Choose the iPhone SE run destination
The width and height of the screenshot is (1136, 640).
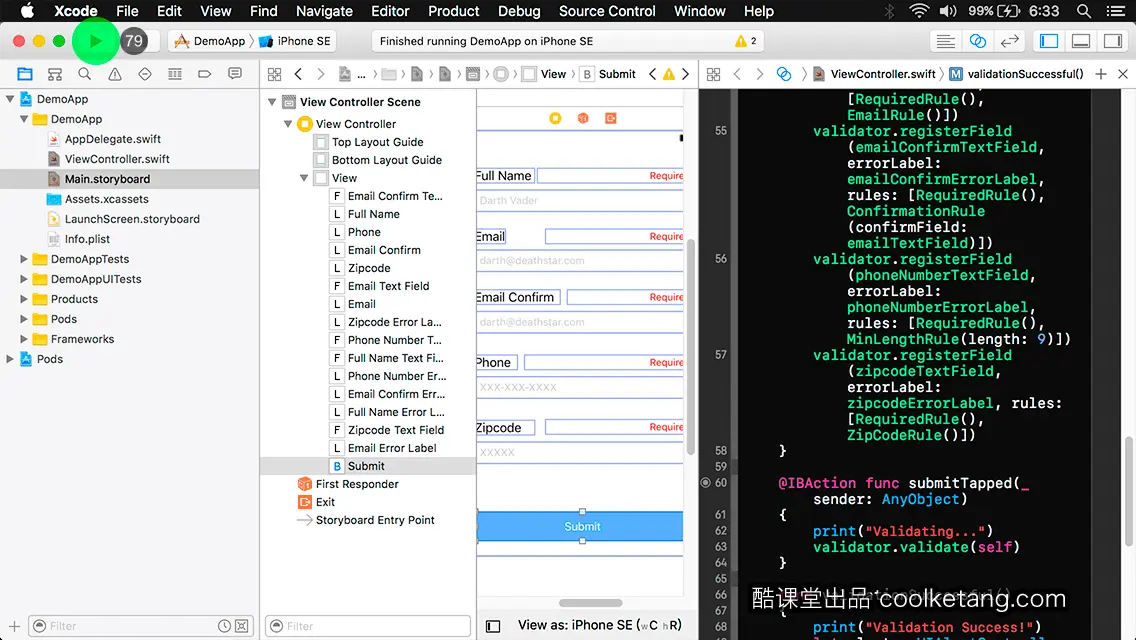[x=296, y=41]
